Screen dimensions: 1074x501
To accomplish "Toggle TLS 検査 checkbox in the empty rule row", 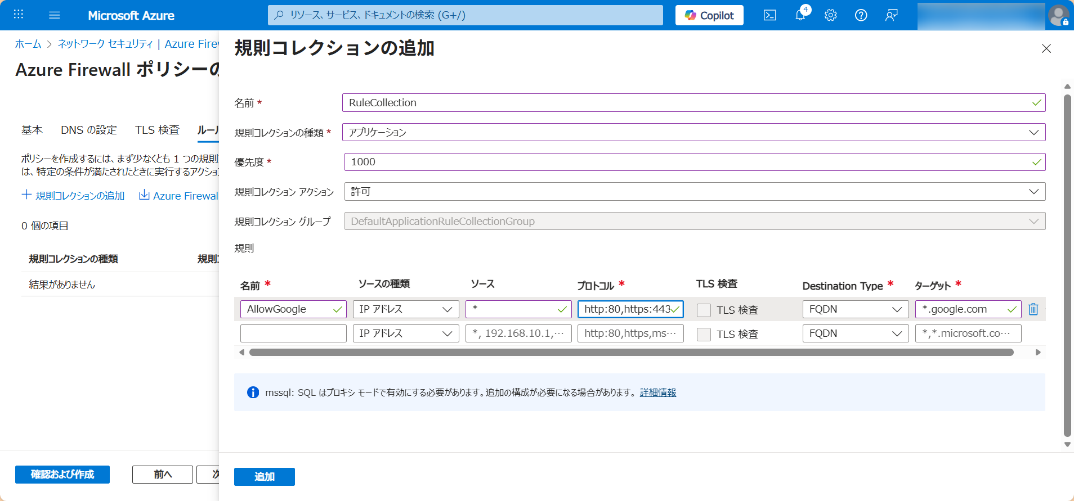I will pos(704,334).
